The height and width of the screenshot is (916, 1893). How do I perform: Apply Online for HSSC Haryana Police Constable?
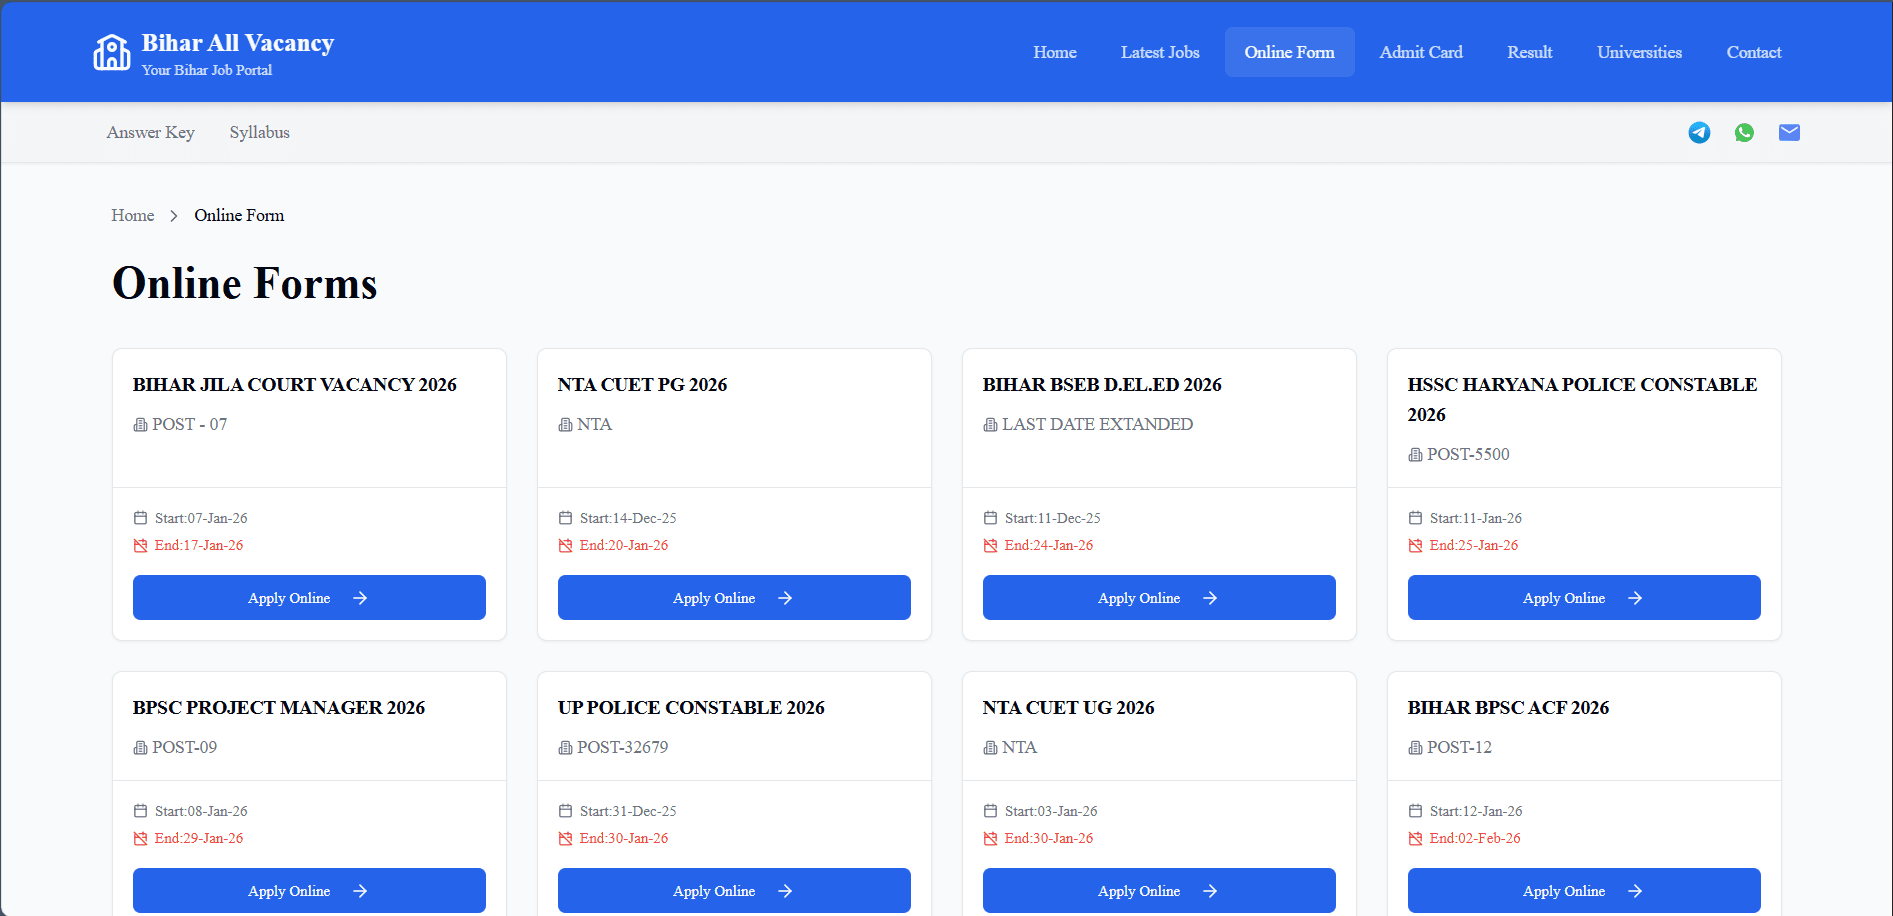pyautogui.click(x=1583, y=598)
